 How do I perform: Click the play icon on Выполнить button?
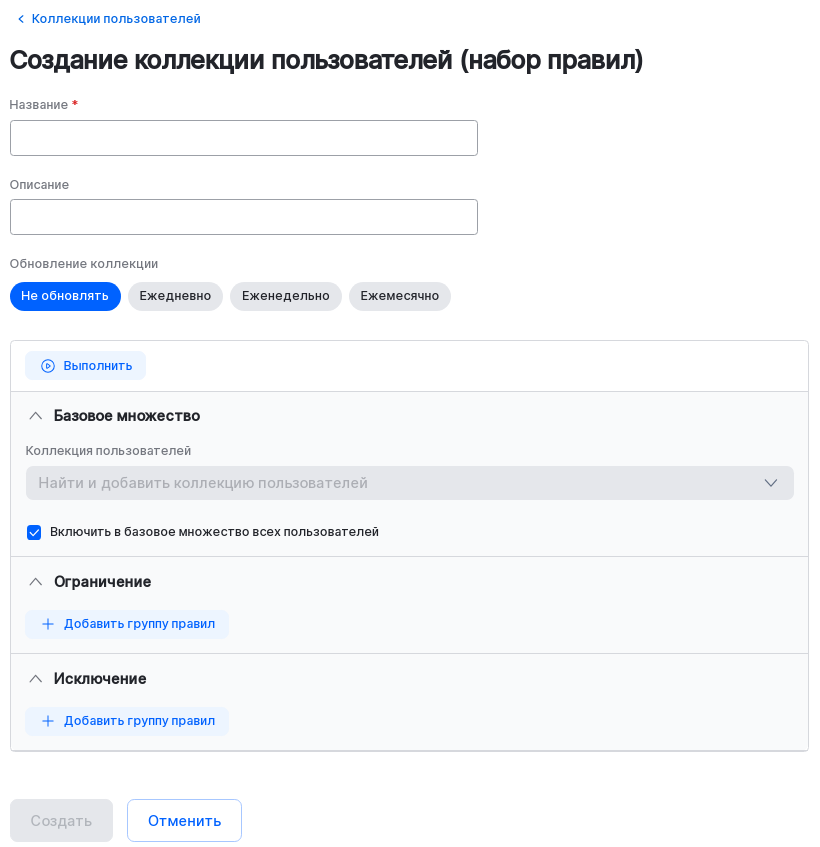pyautogui.click(x=47, y=365)
